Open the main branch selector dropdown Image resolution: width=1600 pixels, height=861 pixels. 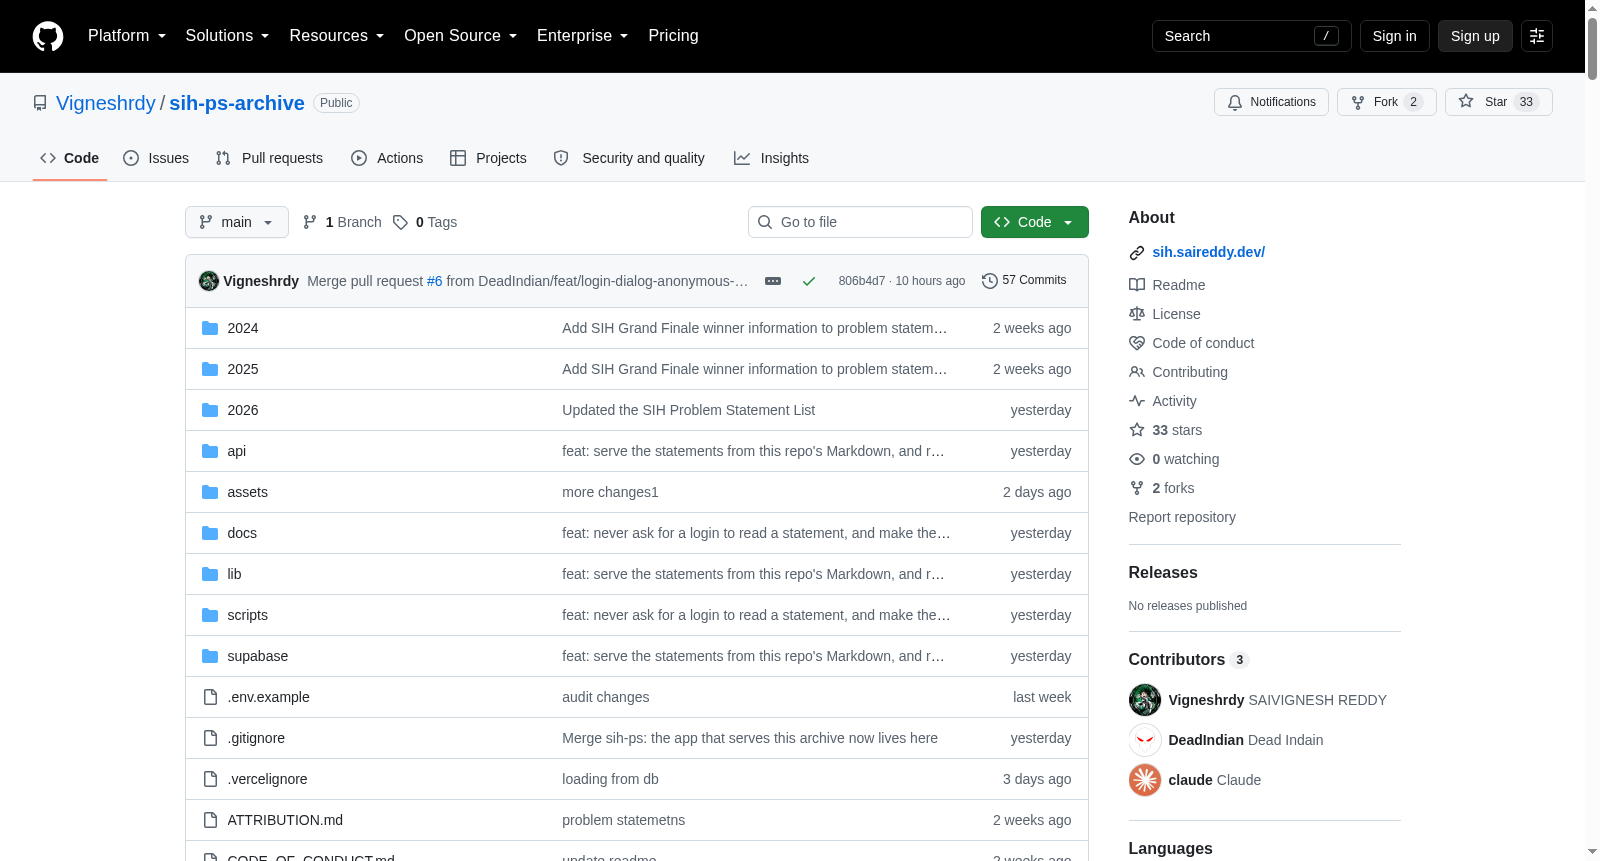[237, 222]
